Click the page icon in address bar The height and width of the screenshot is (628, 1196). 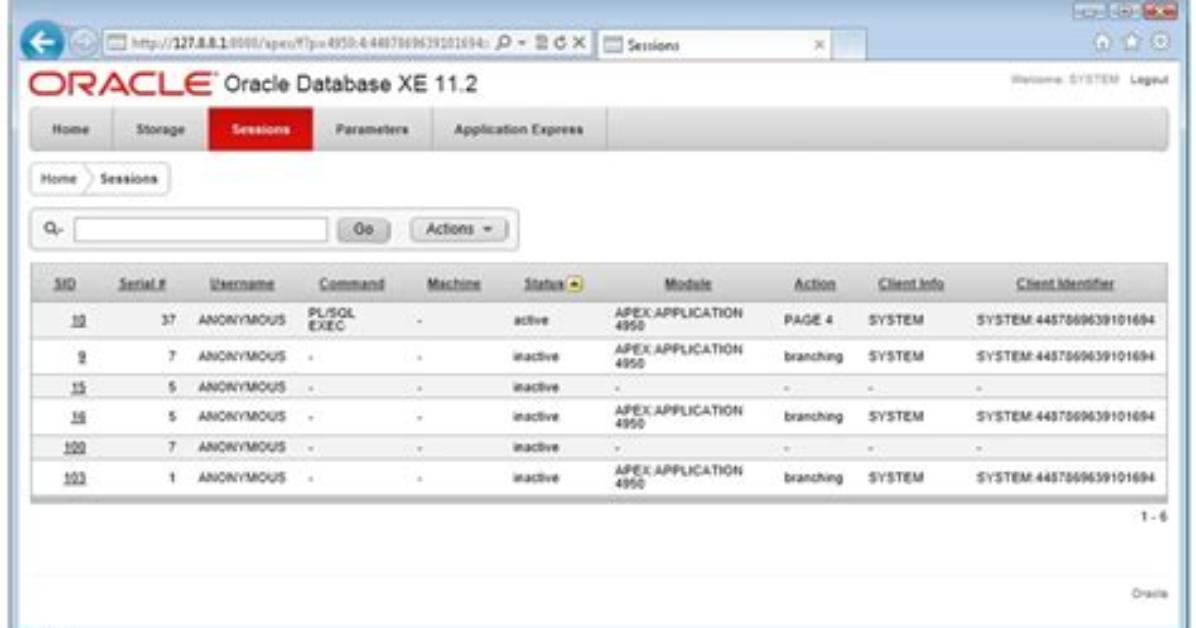[116, 43]
